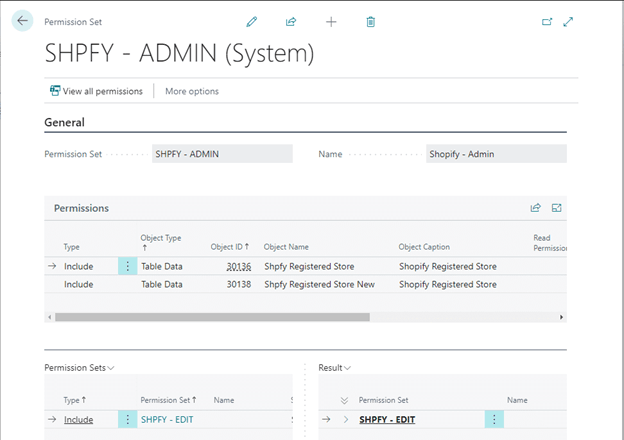Click the share icon in page header

tap(291, 21)
